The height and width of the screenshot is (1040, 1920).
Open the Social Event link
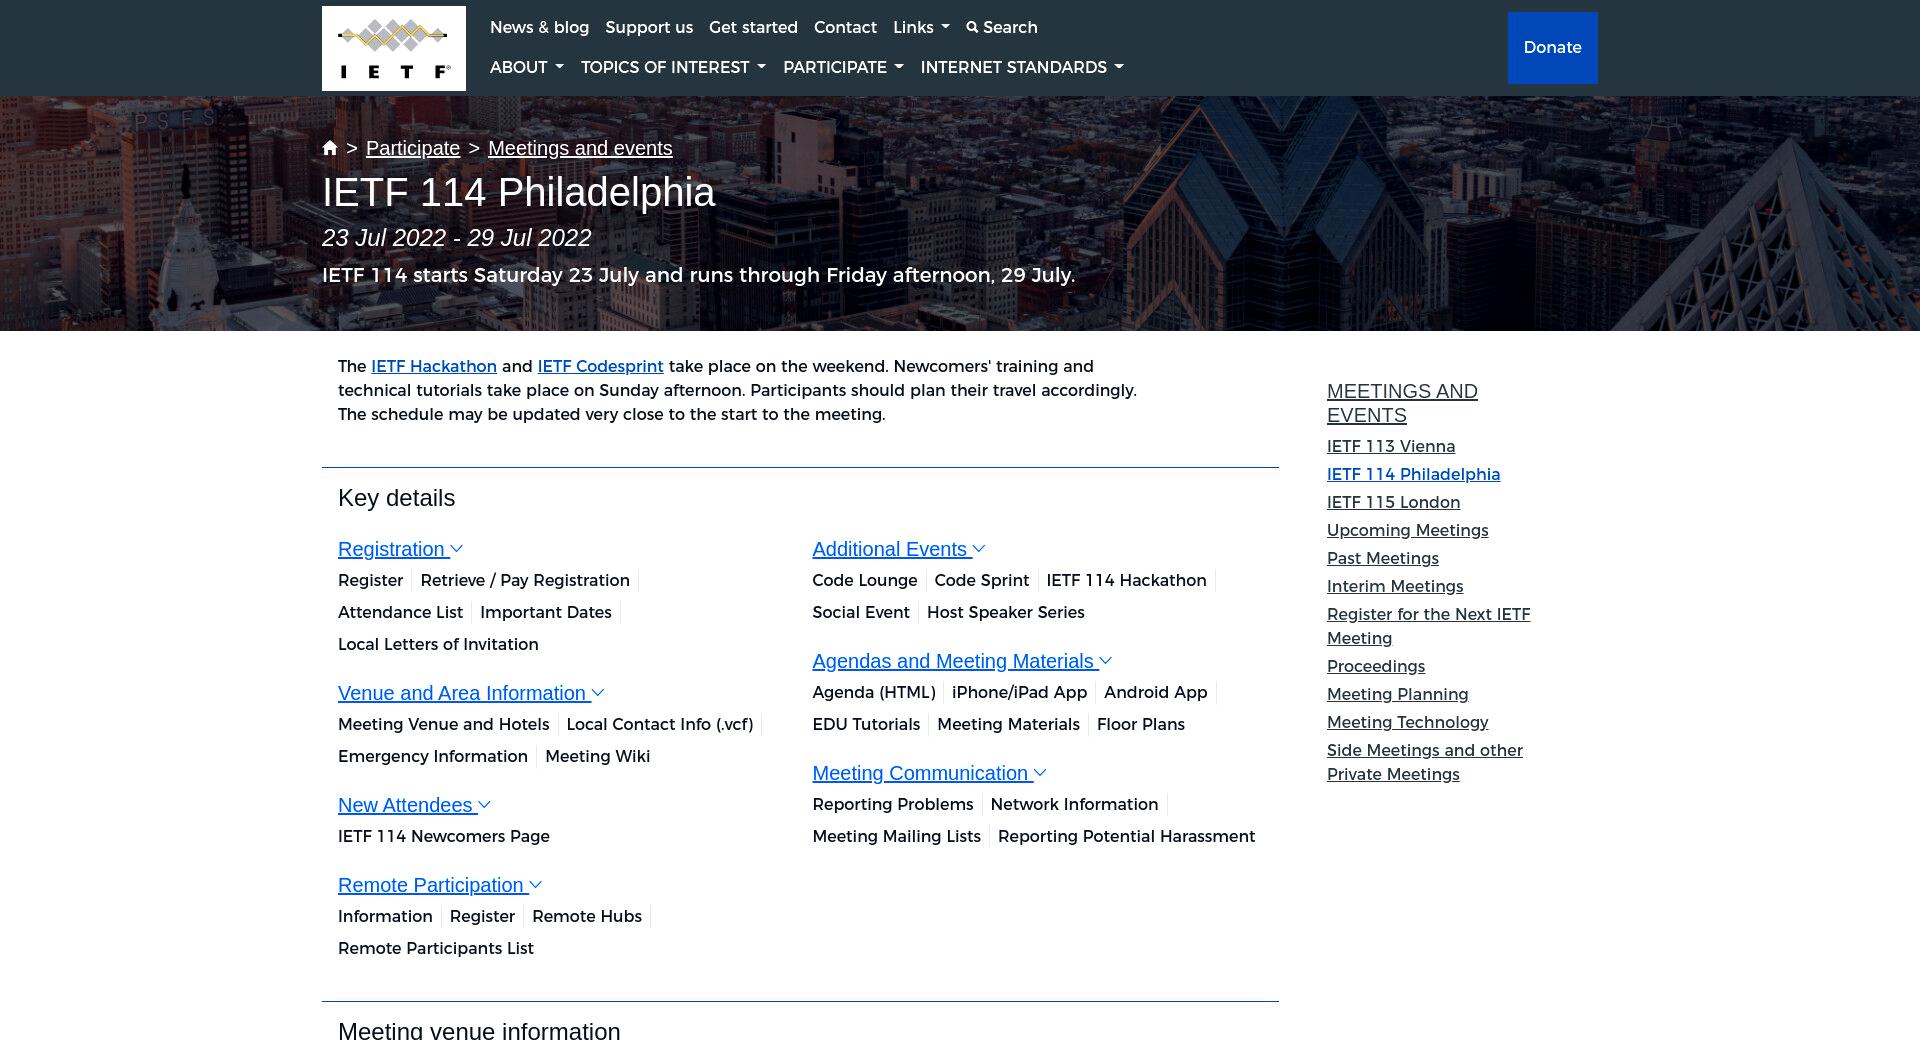point(861,612)
